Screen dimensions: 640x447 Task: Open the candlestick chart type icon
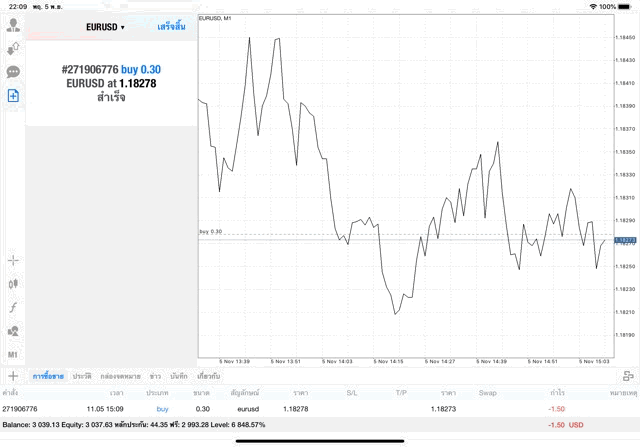click(13, 284)
